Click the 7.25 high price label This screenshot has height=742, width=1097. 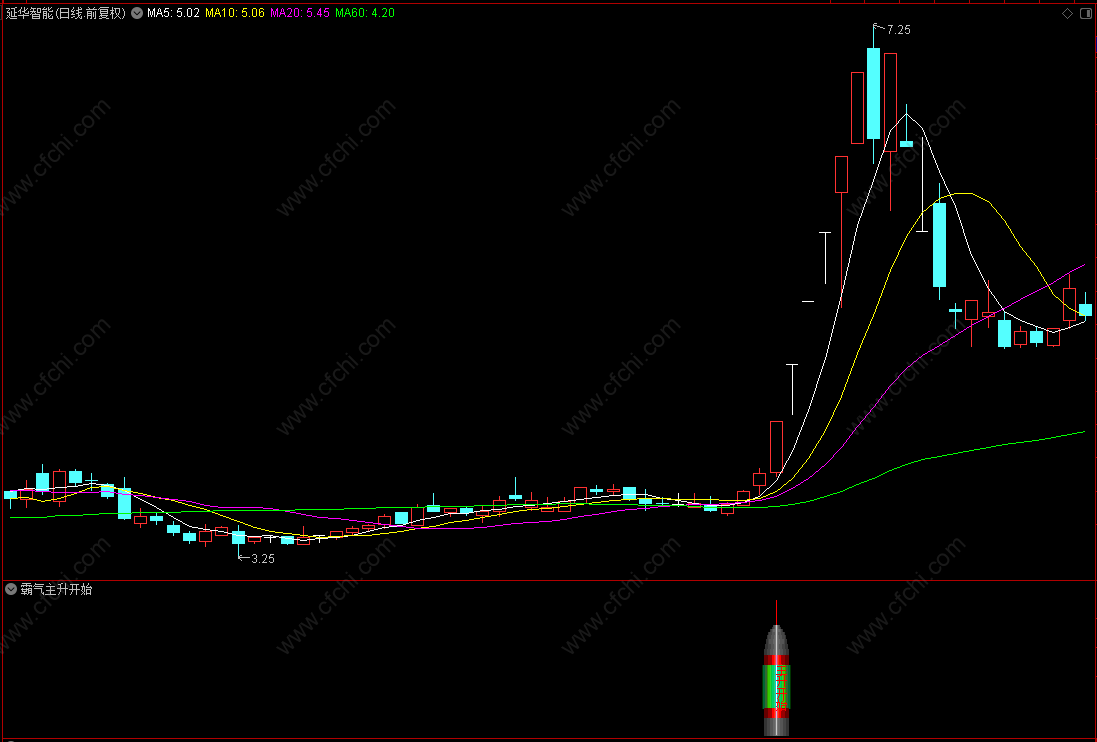coord(898,30)
